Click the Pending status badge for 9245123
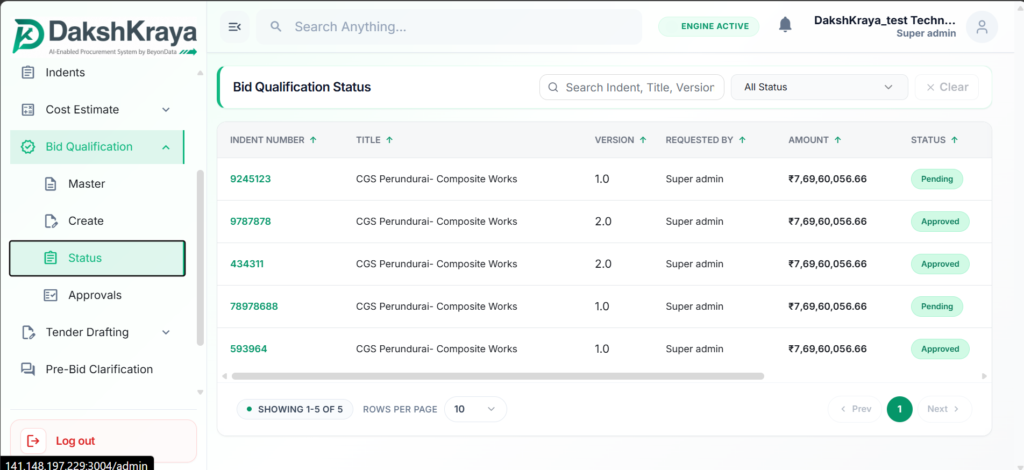Screen dimensions: 1024x470 (x=936, y=179)
